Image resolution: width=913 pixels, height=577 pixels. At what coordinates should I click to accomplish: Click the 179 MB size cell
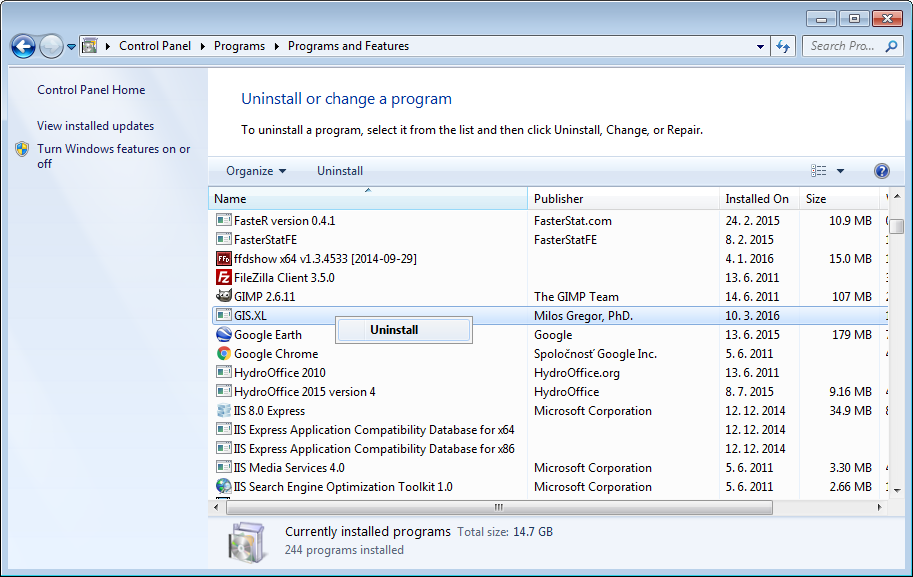click(x=851, y=335)
